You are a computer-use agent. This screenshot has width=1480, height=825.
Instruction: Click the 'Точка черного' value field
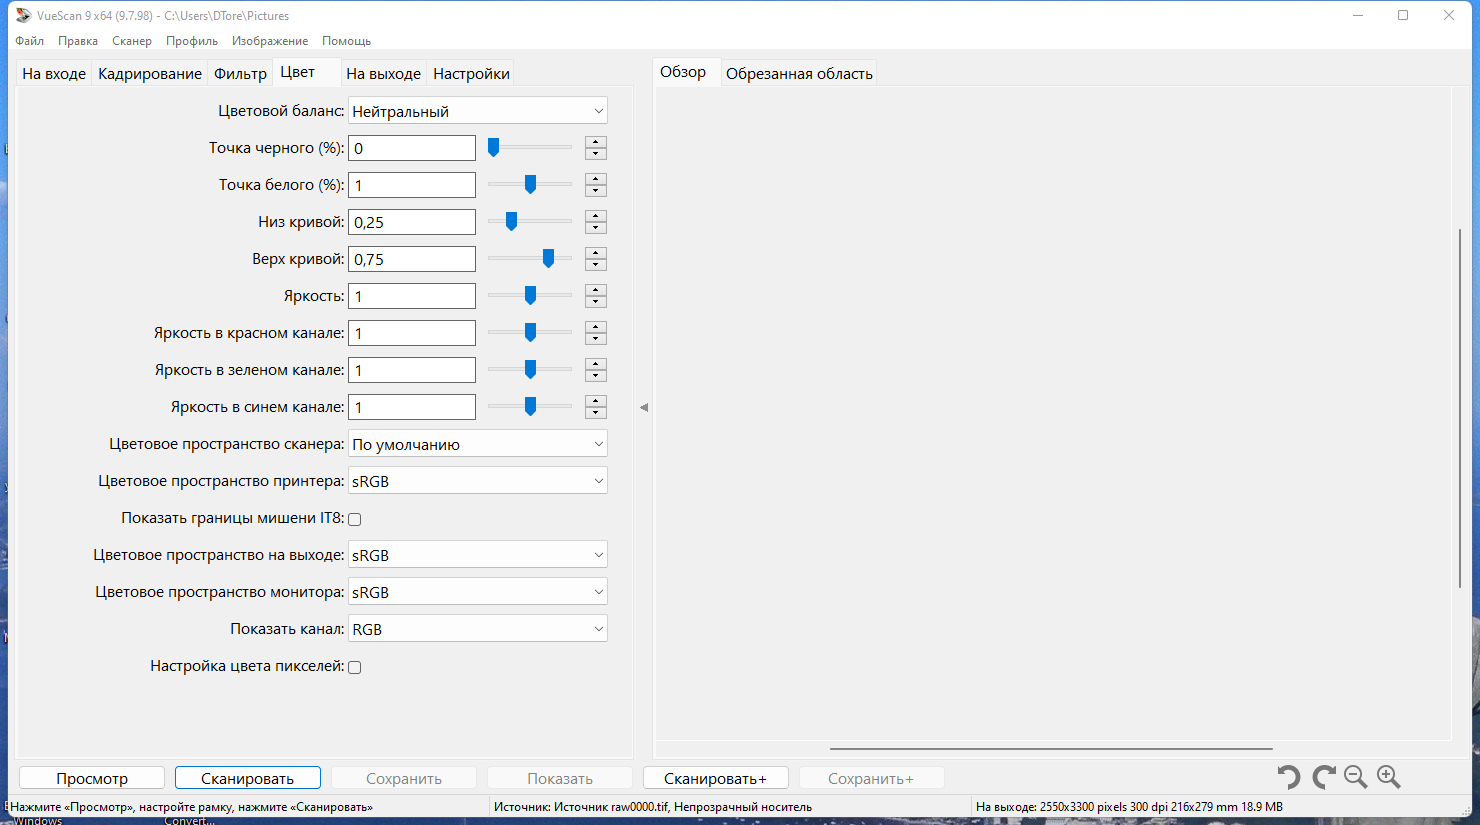tap(412, 148)
